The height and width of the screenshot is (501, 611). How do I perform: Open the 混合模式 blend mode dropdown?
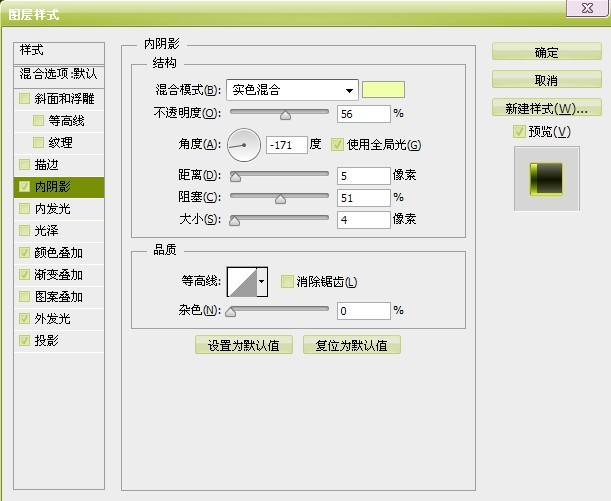click(x=292, y=90)
